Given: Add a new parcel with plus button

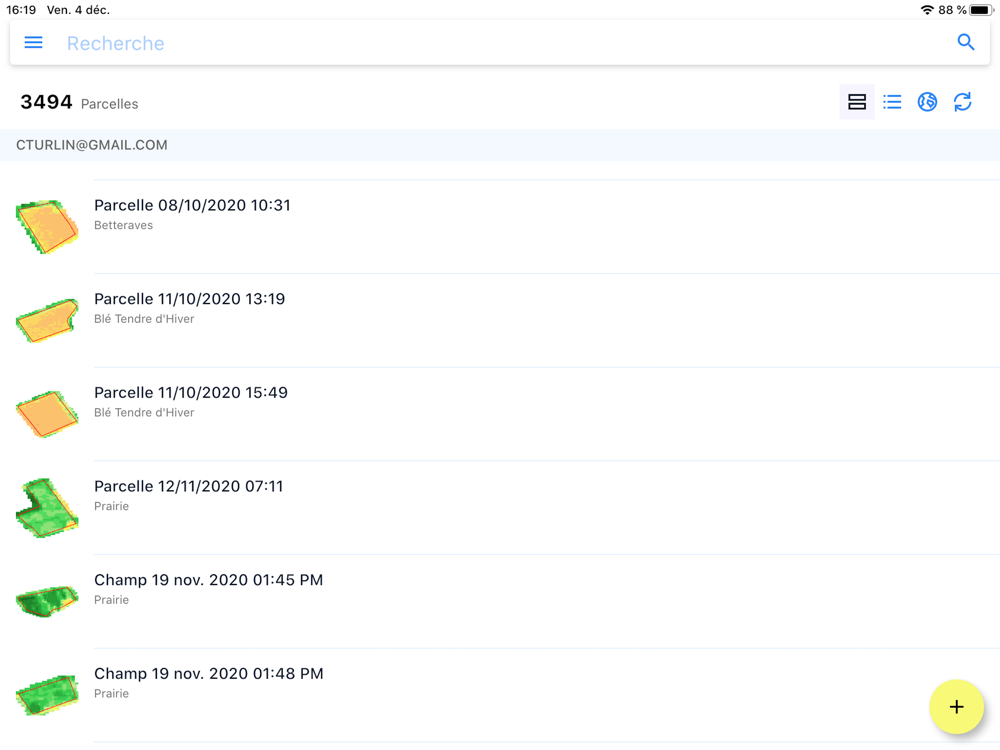Looking at the screenshot, I should coord(956,707).
